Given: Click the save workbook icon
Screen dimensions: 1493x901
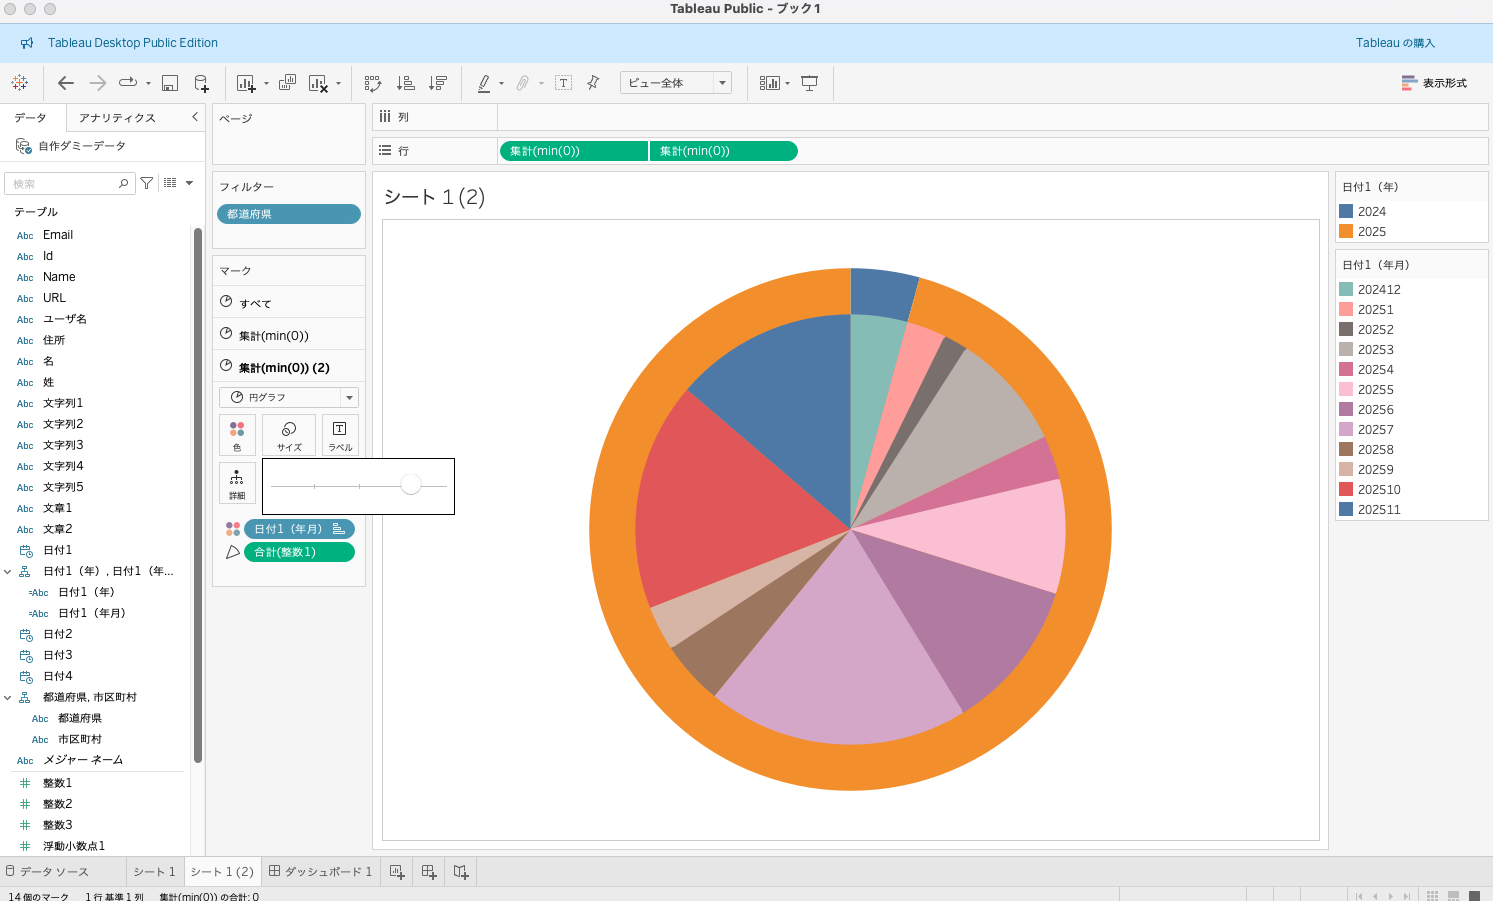Looking at the screenshot, I should point(170,83).
